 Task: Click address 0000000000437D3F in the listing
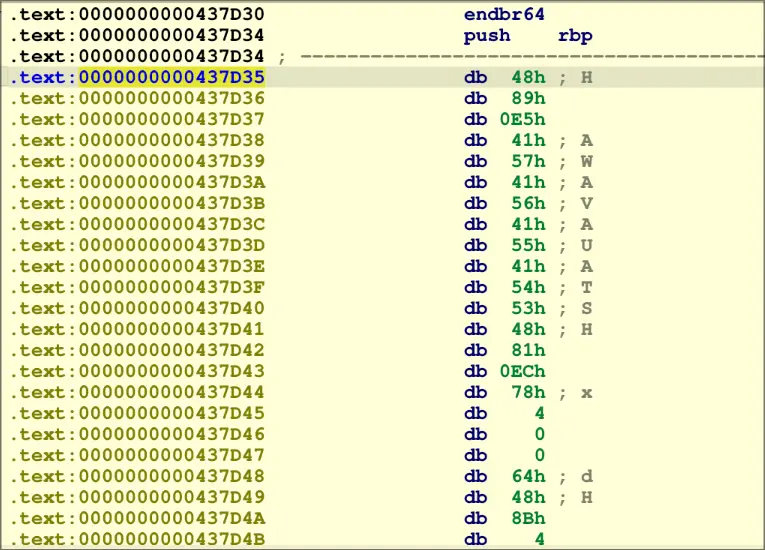[172, 287]
